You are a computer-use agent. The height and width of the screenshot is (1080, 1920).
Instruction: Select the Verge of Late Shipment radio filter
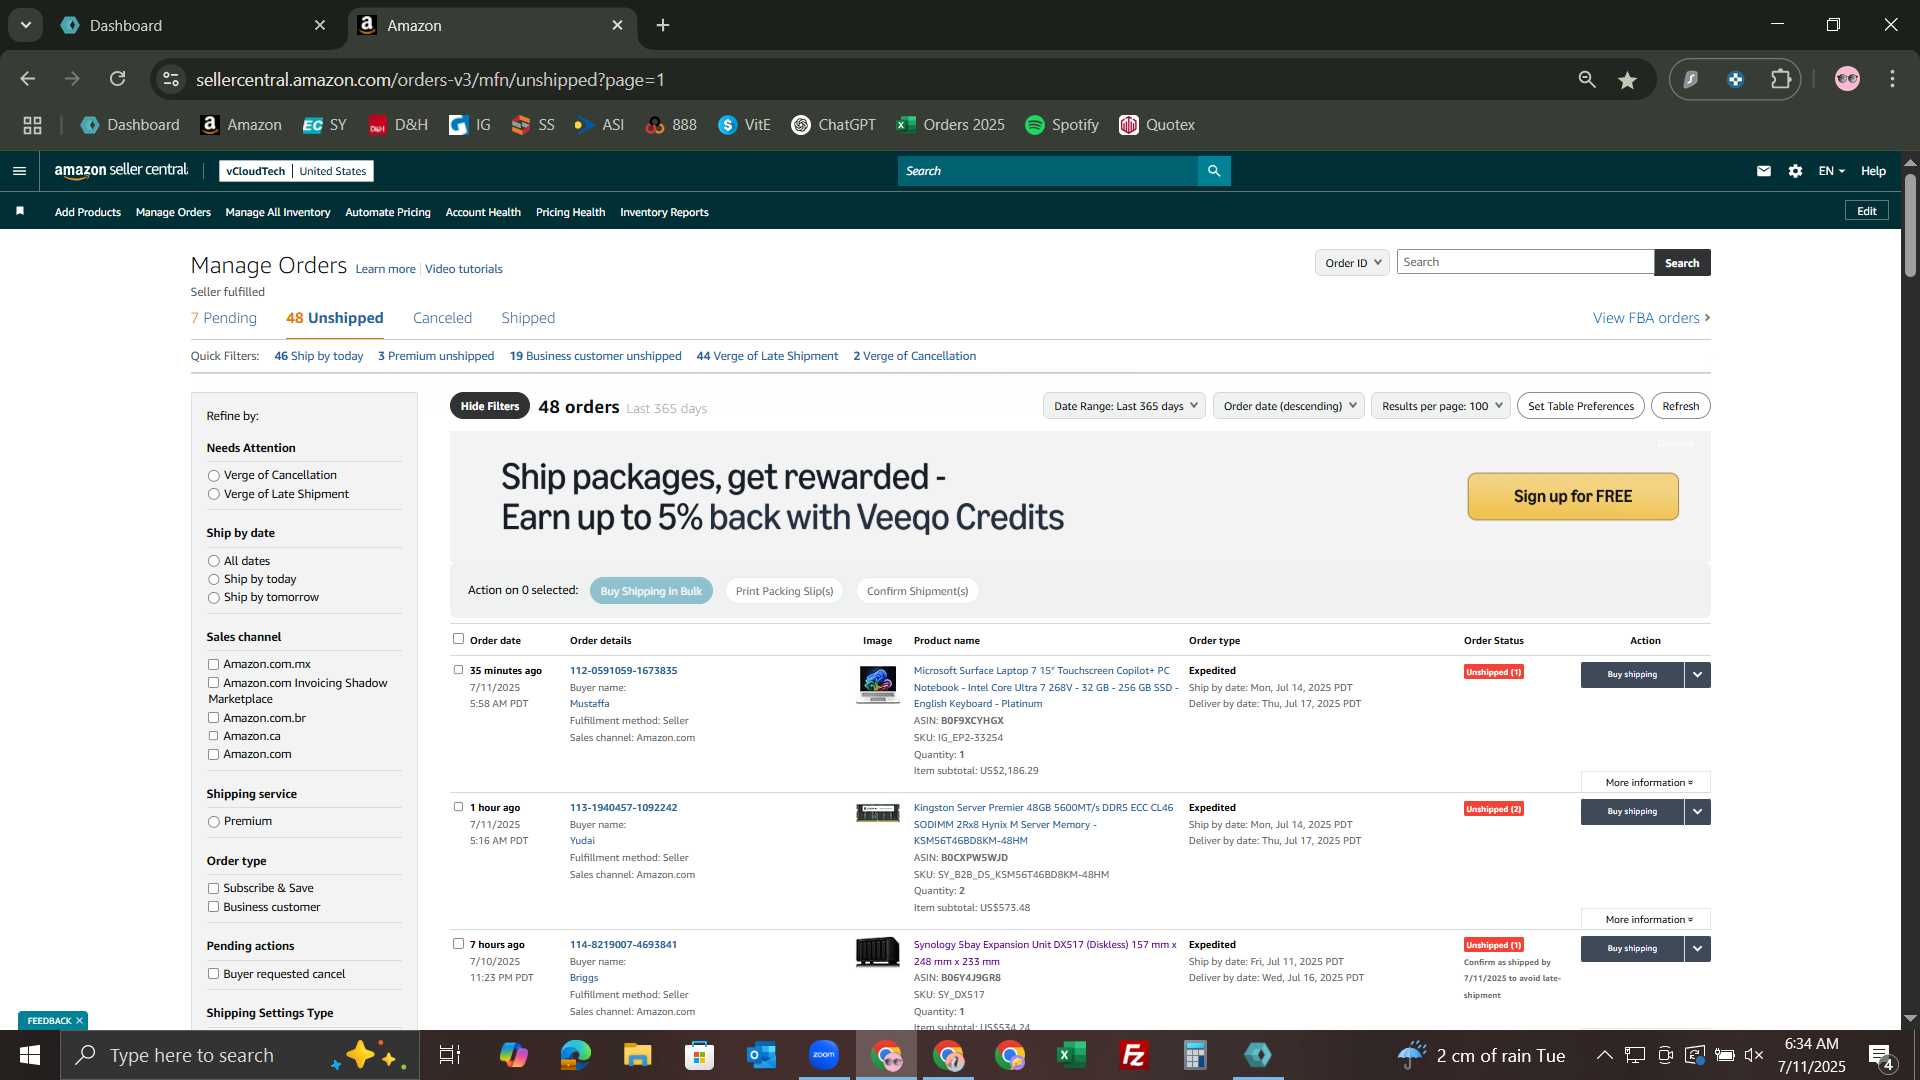(213, 494)
